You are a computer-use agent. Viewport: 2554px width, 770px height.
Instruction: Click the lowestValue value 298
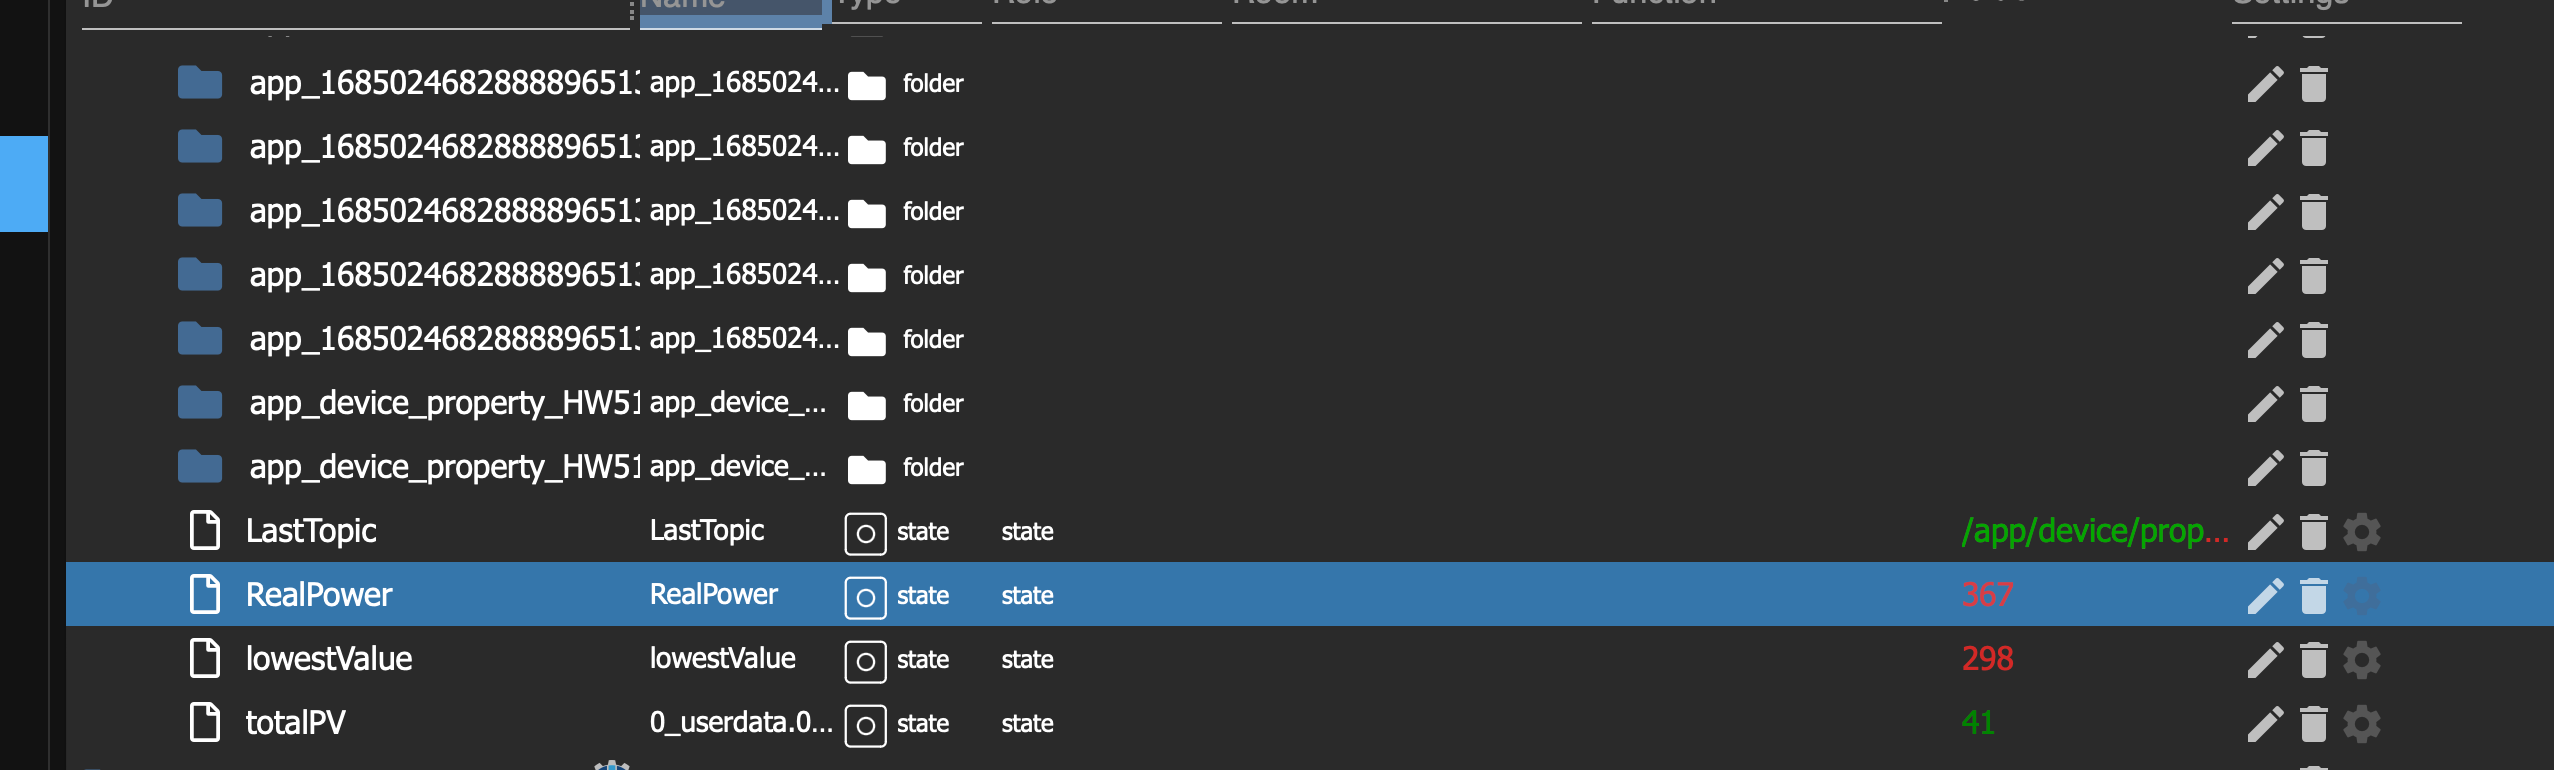[x=1987, y=659]
